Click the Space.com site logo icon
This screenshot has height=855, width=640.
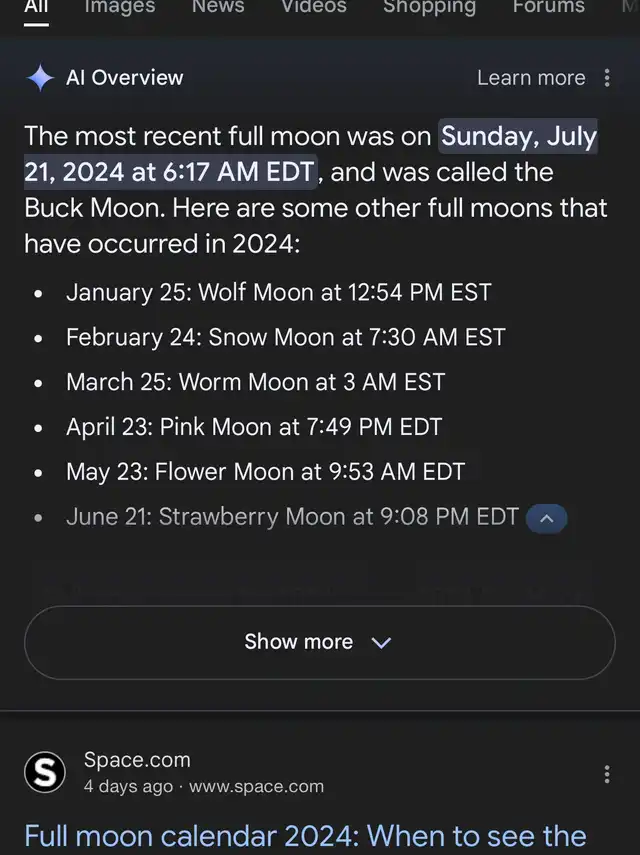45,772
